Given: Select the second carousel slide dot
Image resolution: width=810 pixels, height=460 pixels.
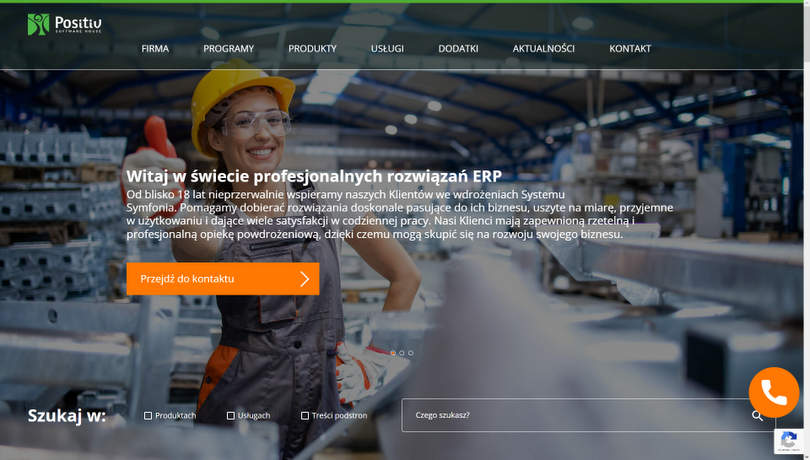Looking at the screenshot, I should 402,353.
